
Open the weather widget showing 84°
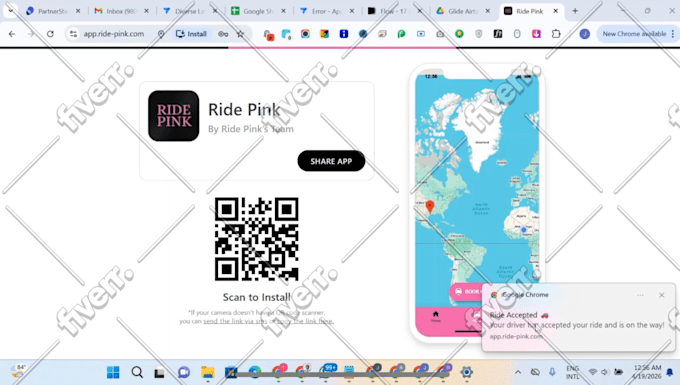point(18,372)
